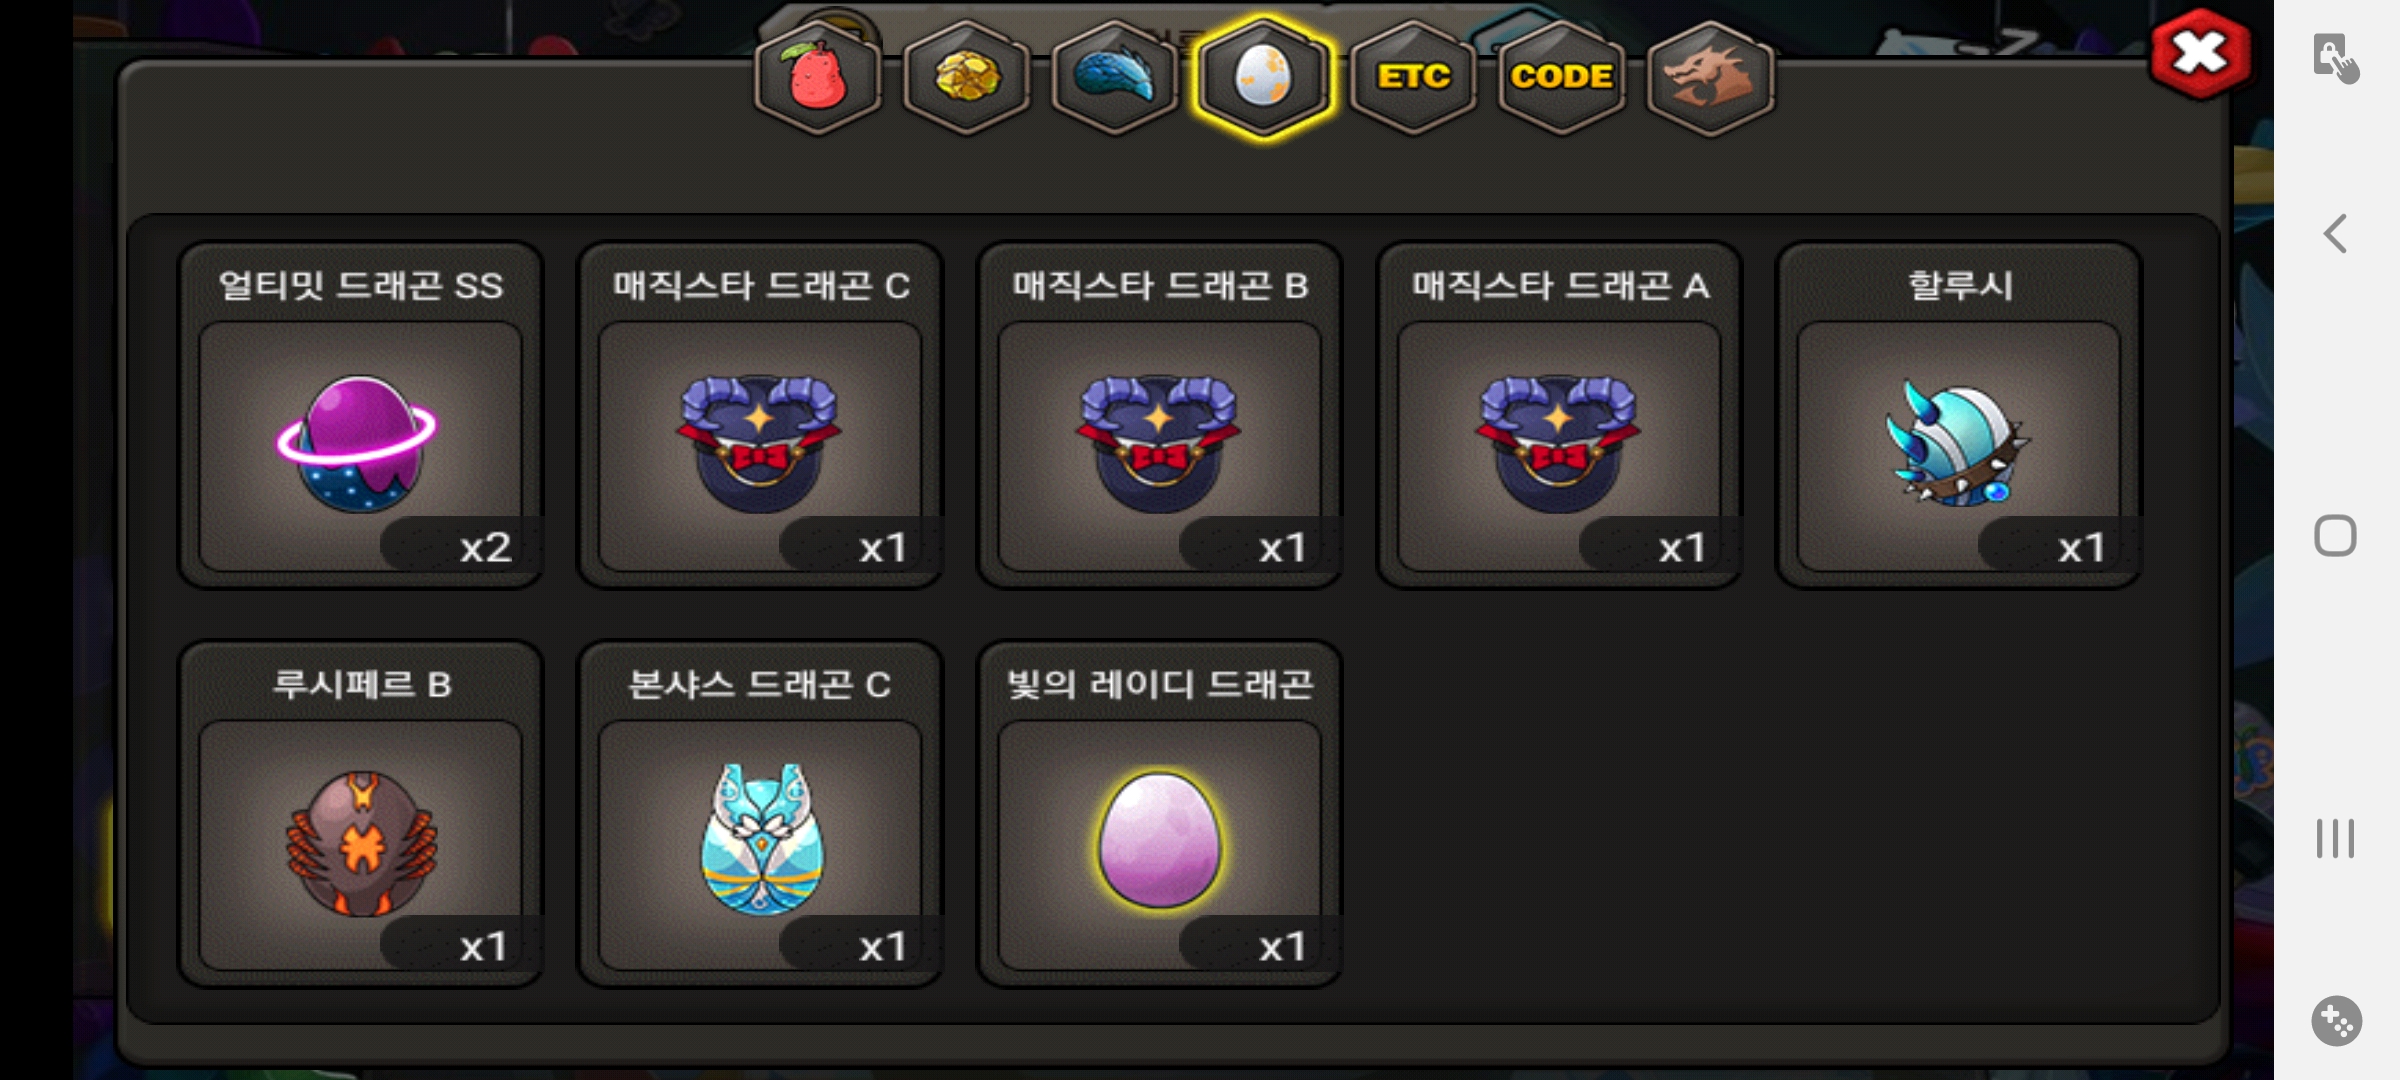Tap the Android back arrow
Screen dimensions: 2400x1080
click(2335, 234)
